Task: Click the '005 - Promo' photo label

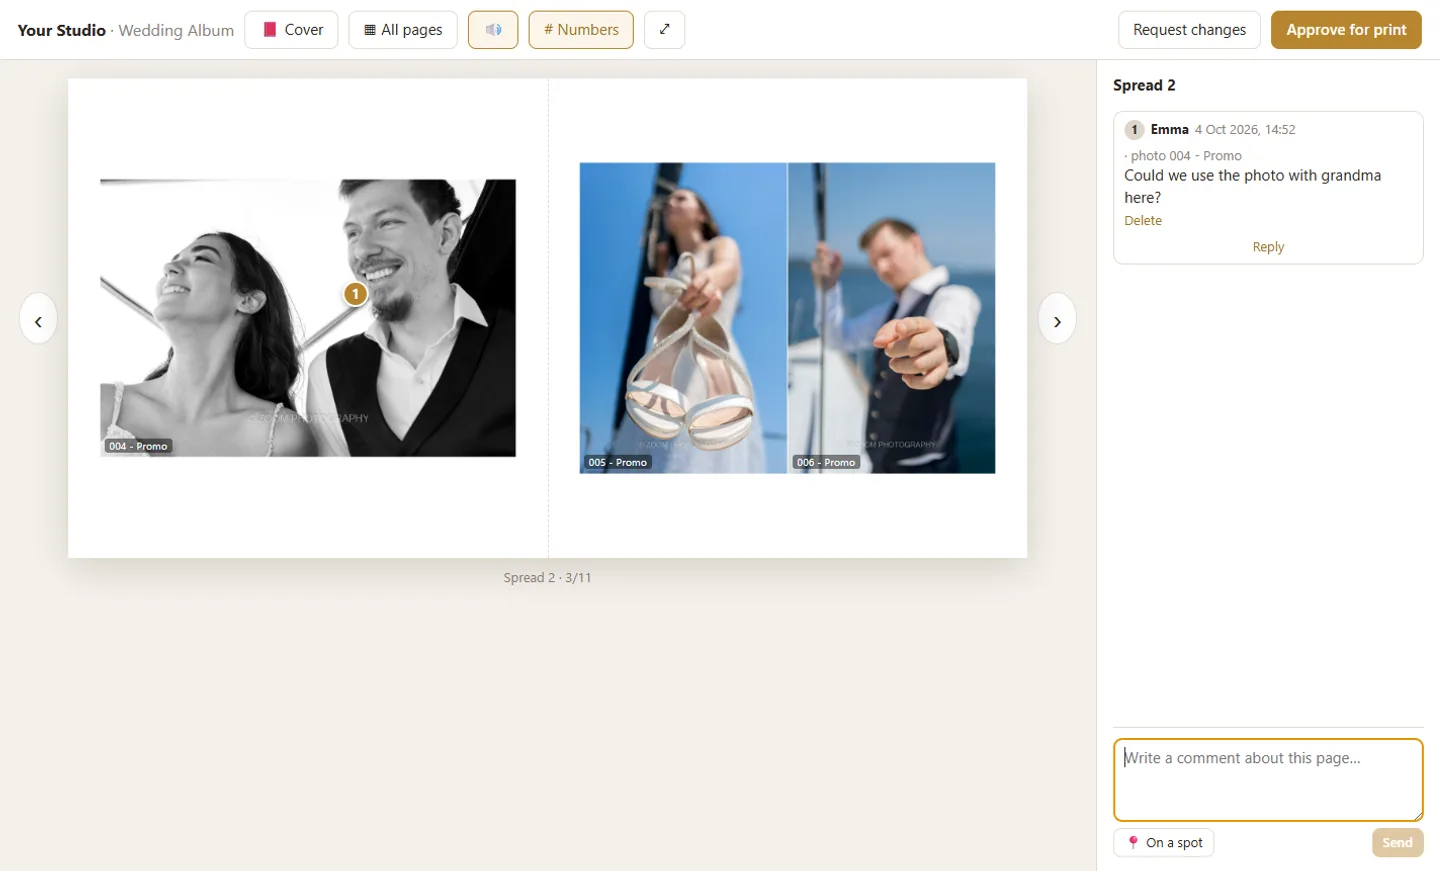Action: pyautogui.click(x=617, y=462)
